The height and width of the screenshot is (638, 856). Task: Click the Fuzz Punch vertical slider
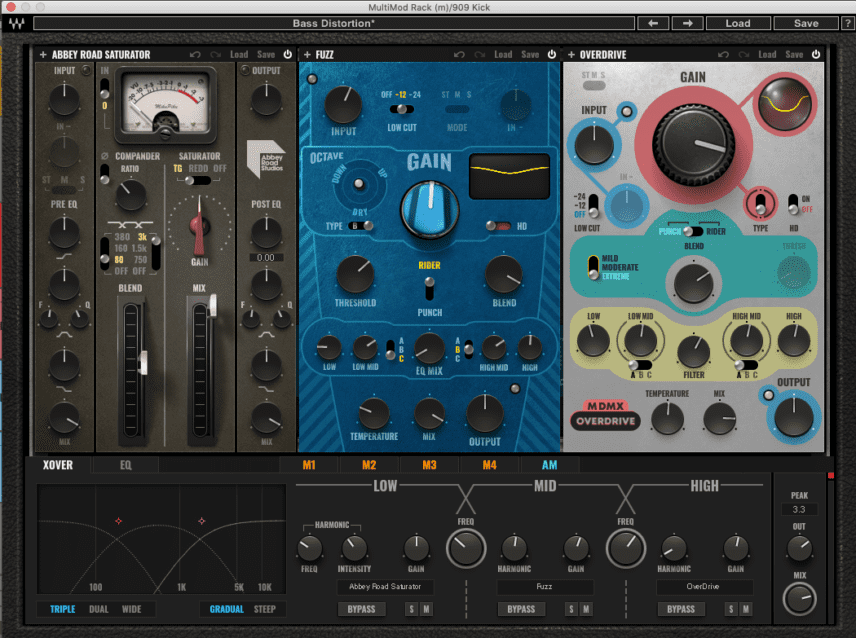click(430, 289)
